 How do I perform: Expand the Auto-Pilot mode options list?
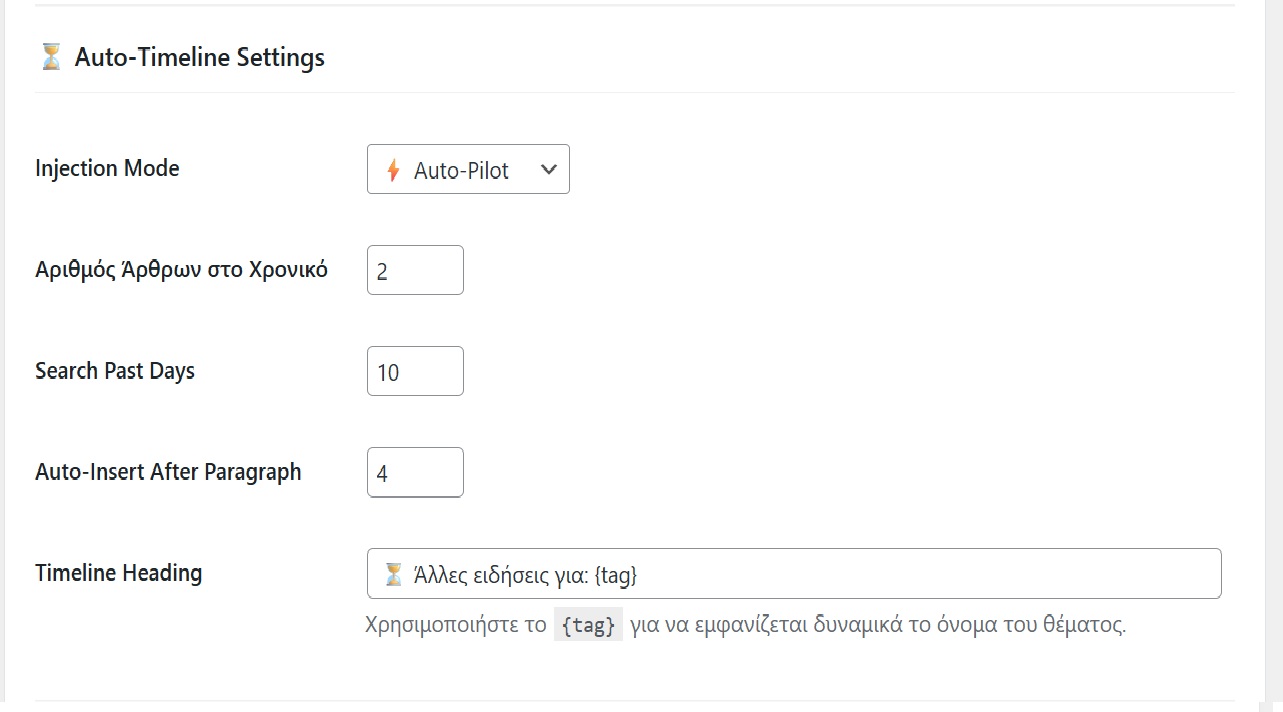[468, 170]
